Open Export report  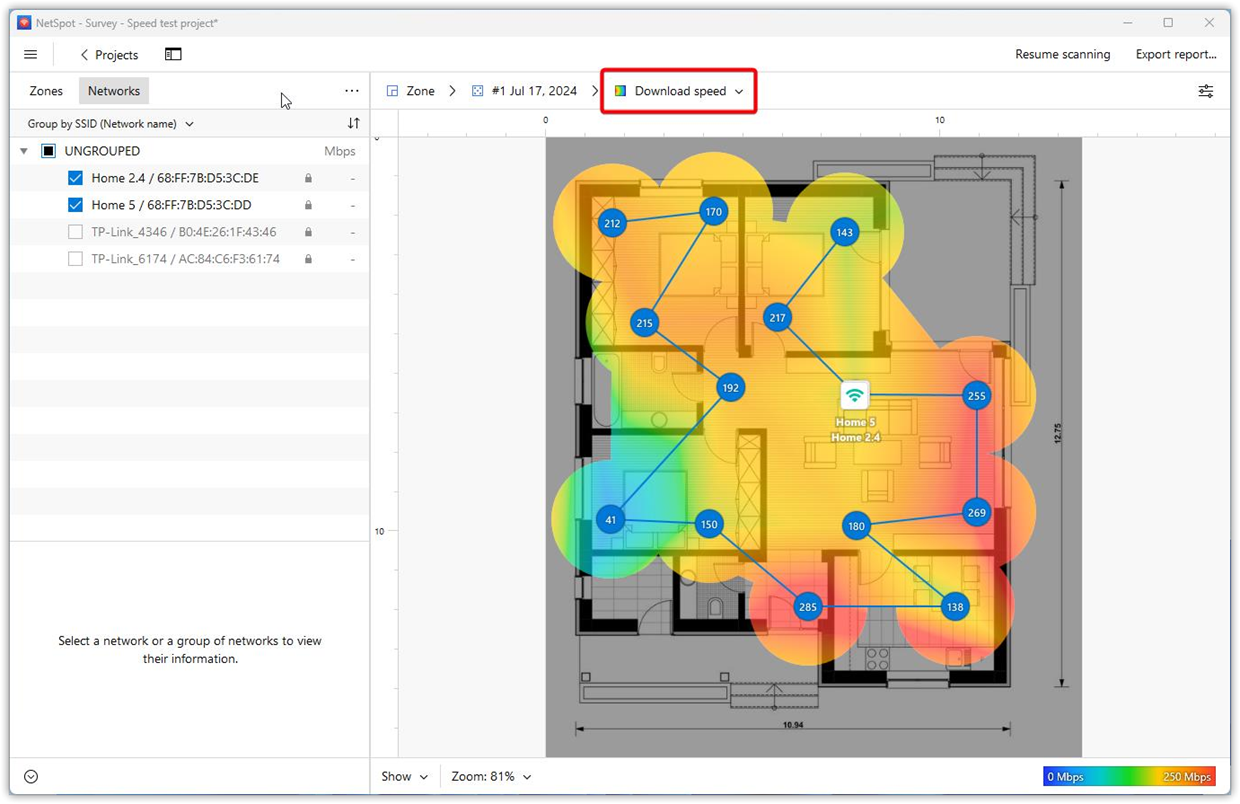(1176, 54)
